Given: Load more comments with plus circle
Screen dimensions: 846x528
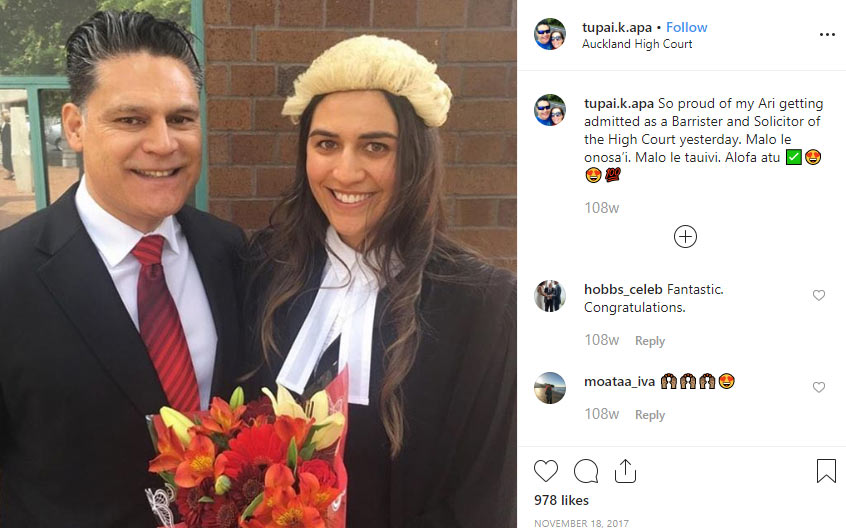Looking at the screenshot, I should pos(685,236).
